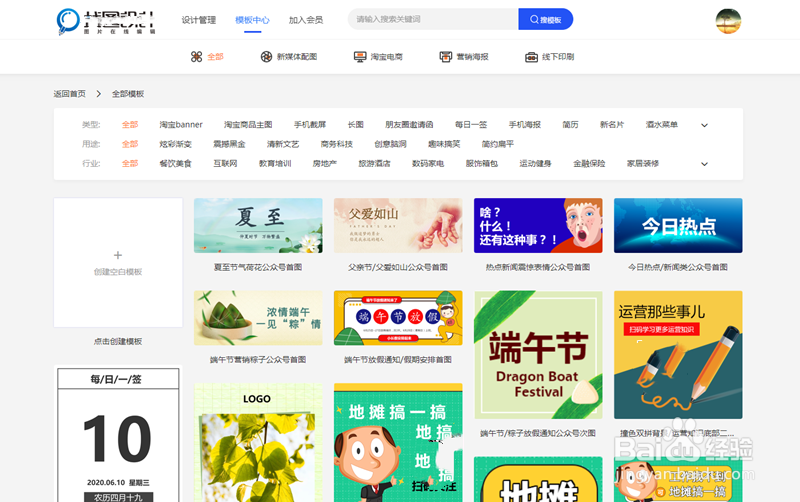Filter industry by 餐饮美食
Image resolution: width=800 pixels, height=502 pixels.
(x=175, y=163)
